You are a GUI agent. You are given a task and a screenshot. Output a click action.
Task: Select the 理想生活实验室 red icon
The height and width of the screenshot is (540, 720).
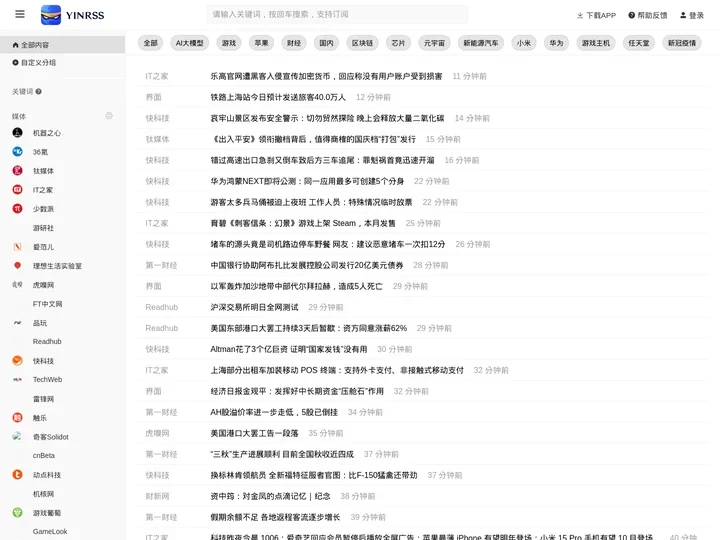click(x=17, y=265)
